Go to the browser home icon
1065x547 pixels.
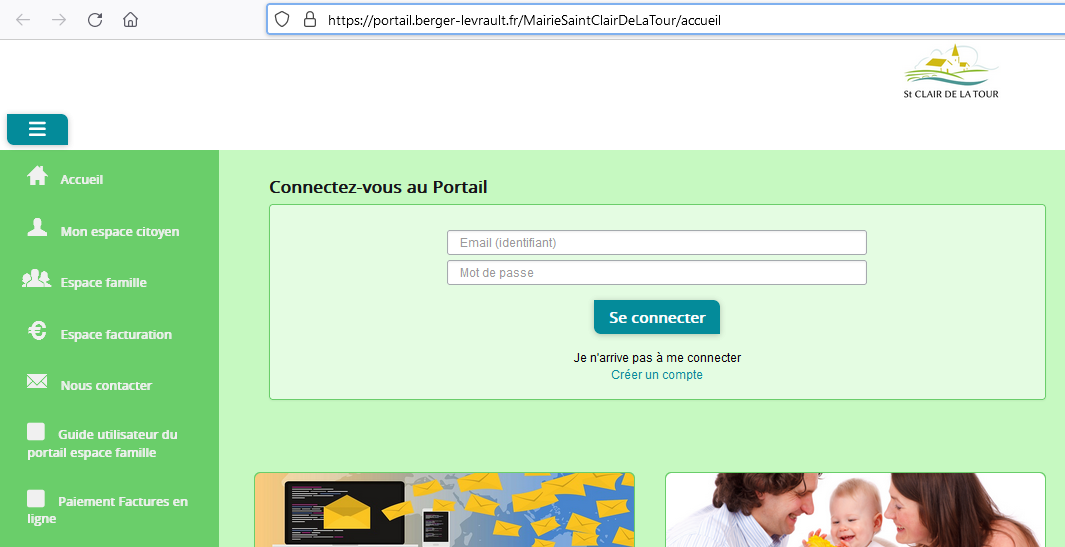130,20
